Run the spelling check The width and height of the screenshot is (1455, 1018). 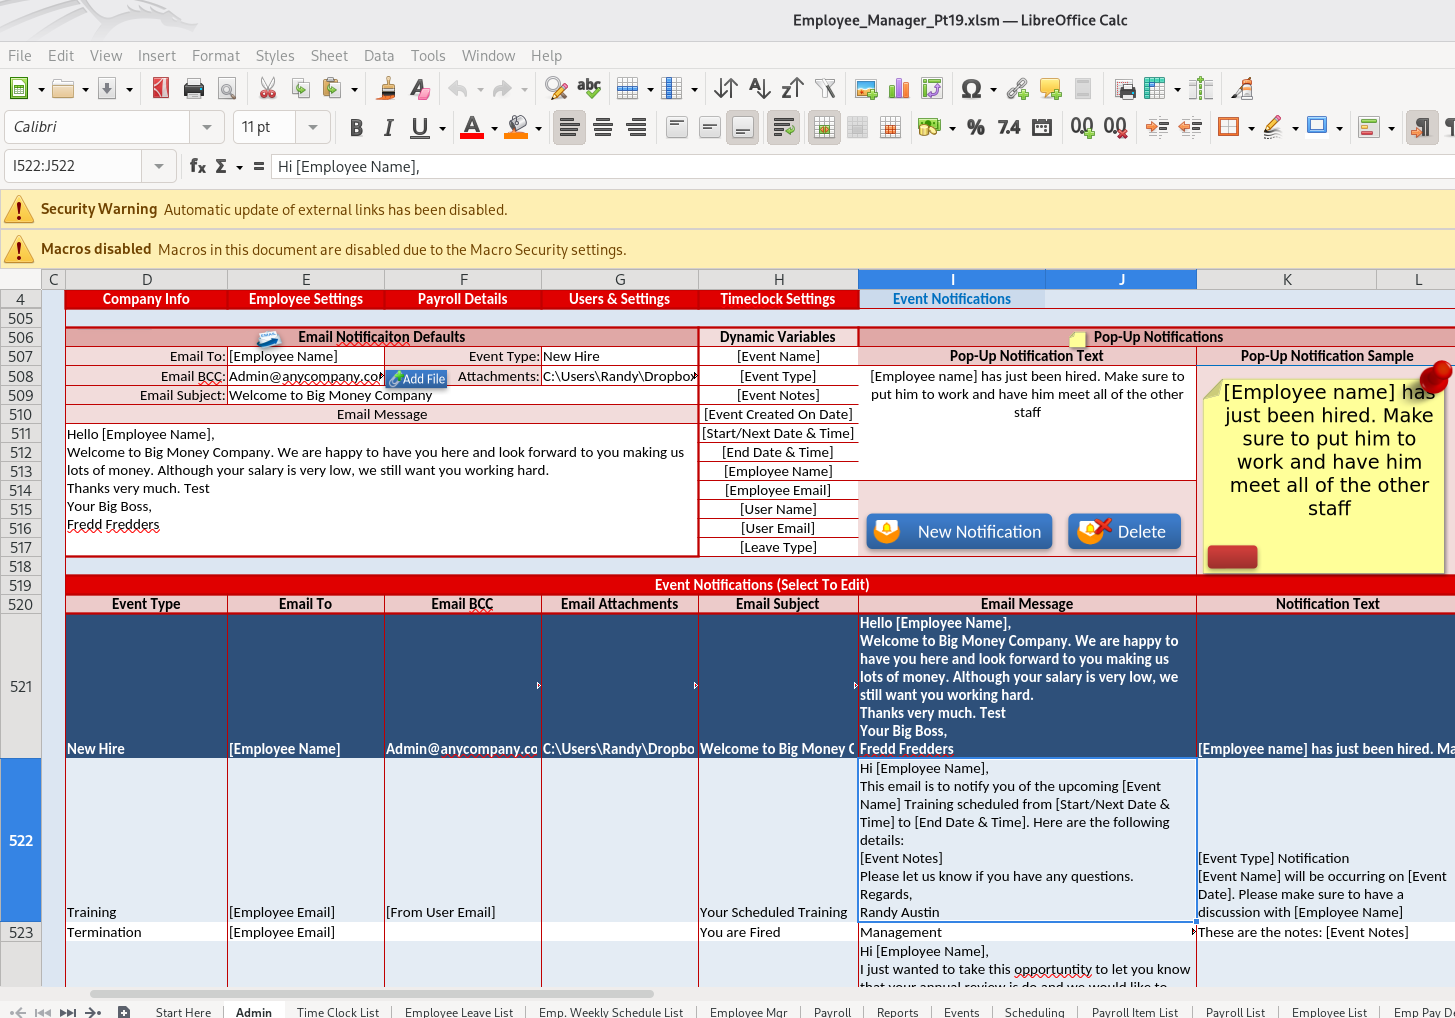coord(589,88)
